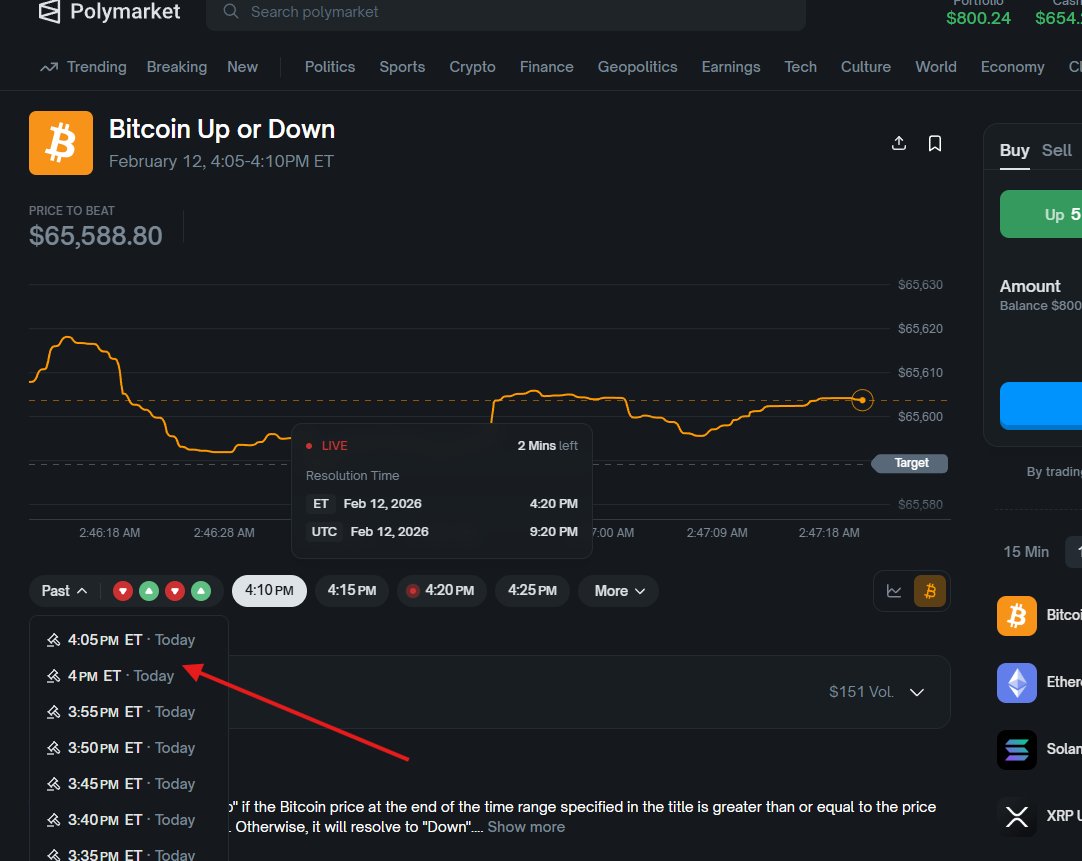Click the Target price label
This screenshot has width=1082, height=861.
click(910, 463)
